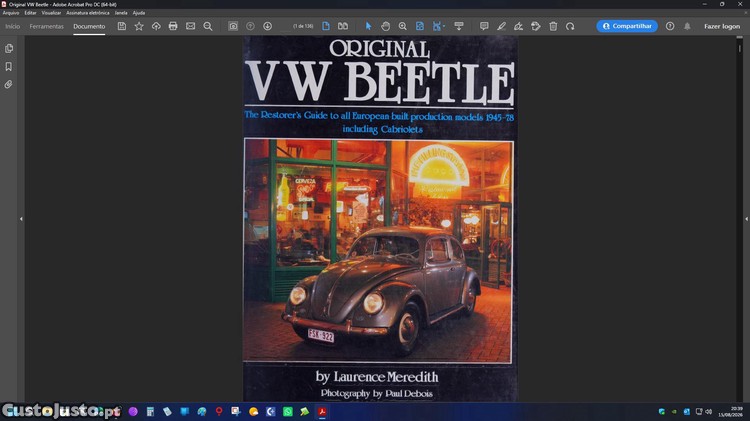
Task: Delete page with trash icon
Action: click(553, 26)
